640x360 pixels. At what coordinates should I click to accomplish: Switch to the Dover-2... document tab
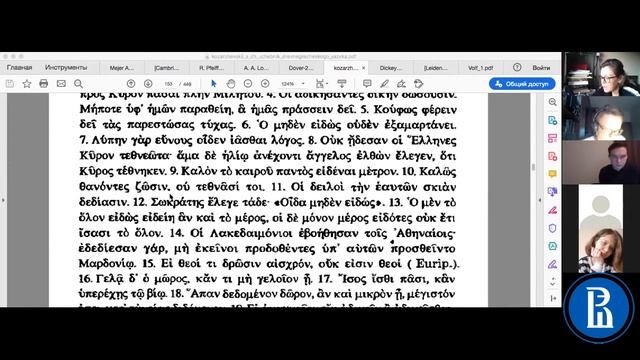[301, 68]
